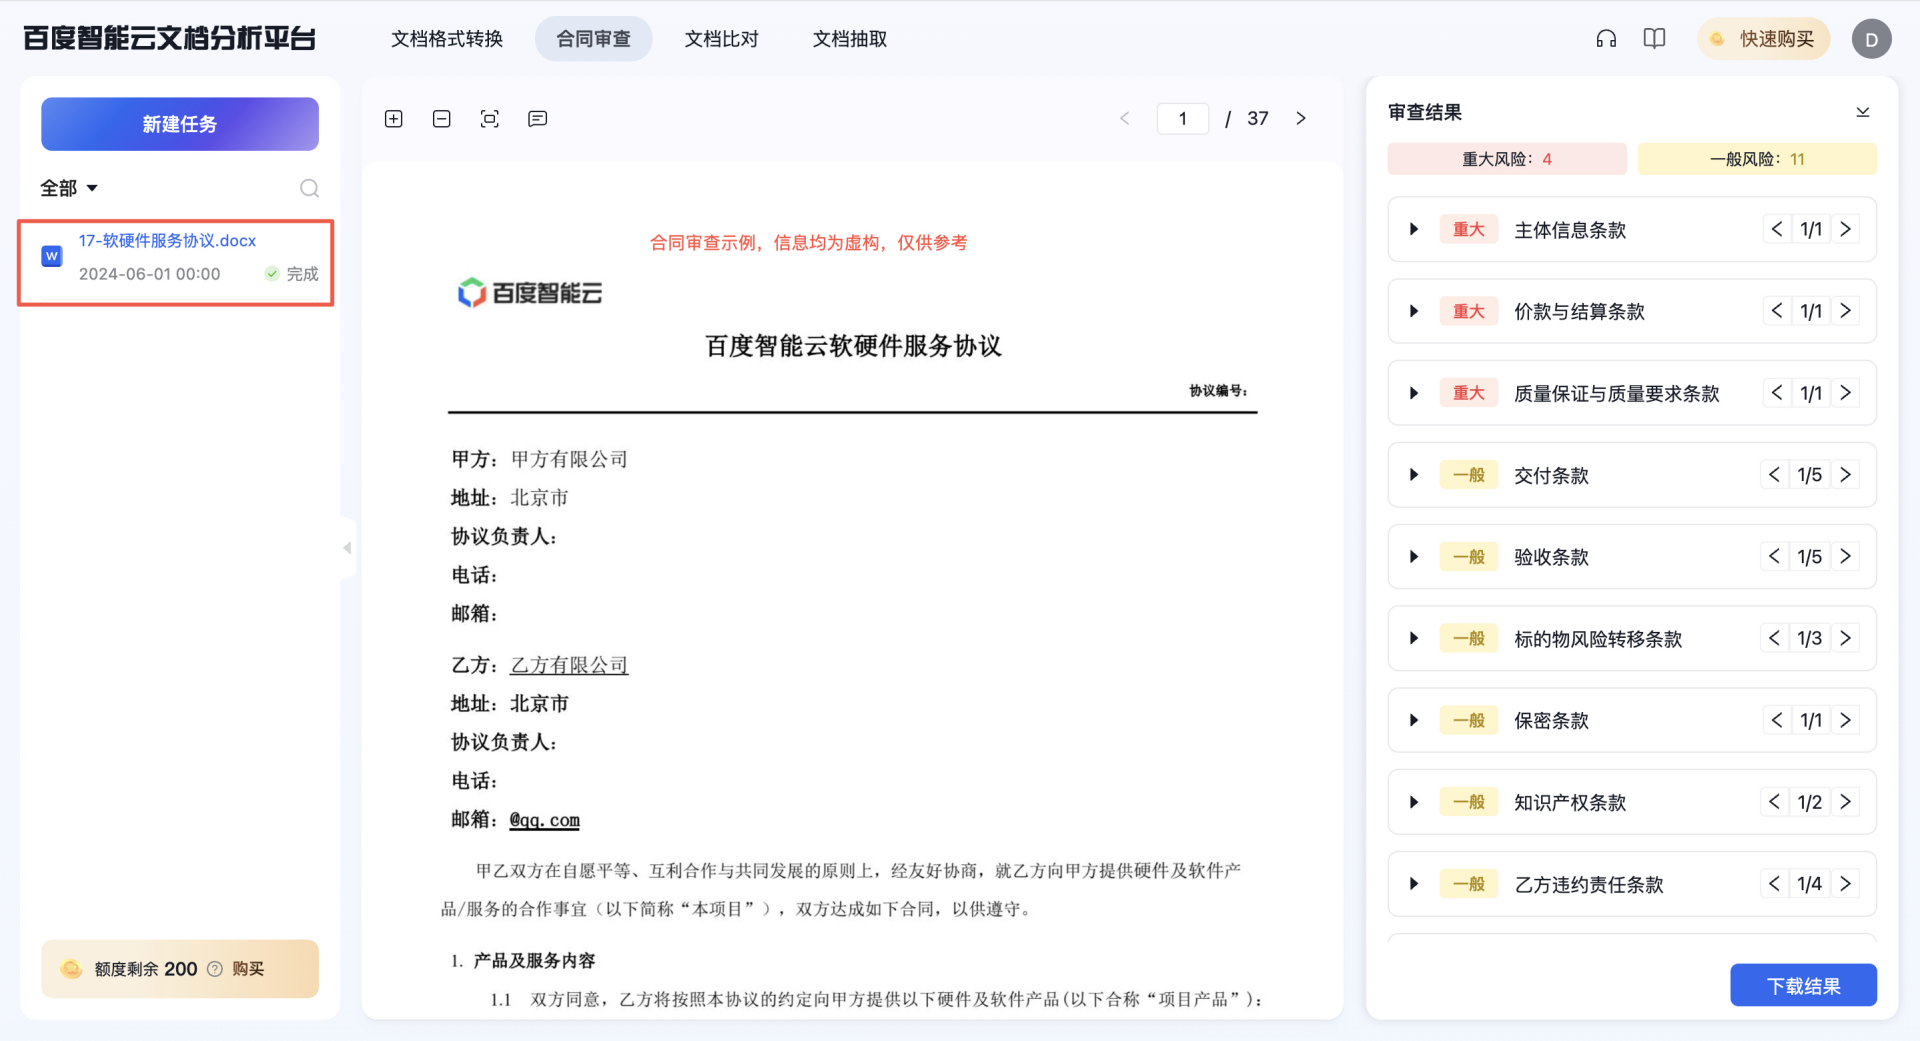Click the 百度智能云软硬件服务协议 document title
Screen dimensions: 1920x1041
[x=853, y=346]
